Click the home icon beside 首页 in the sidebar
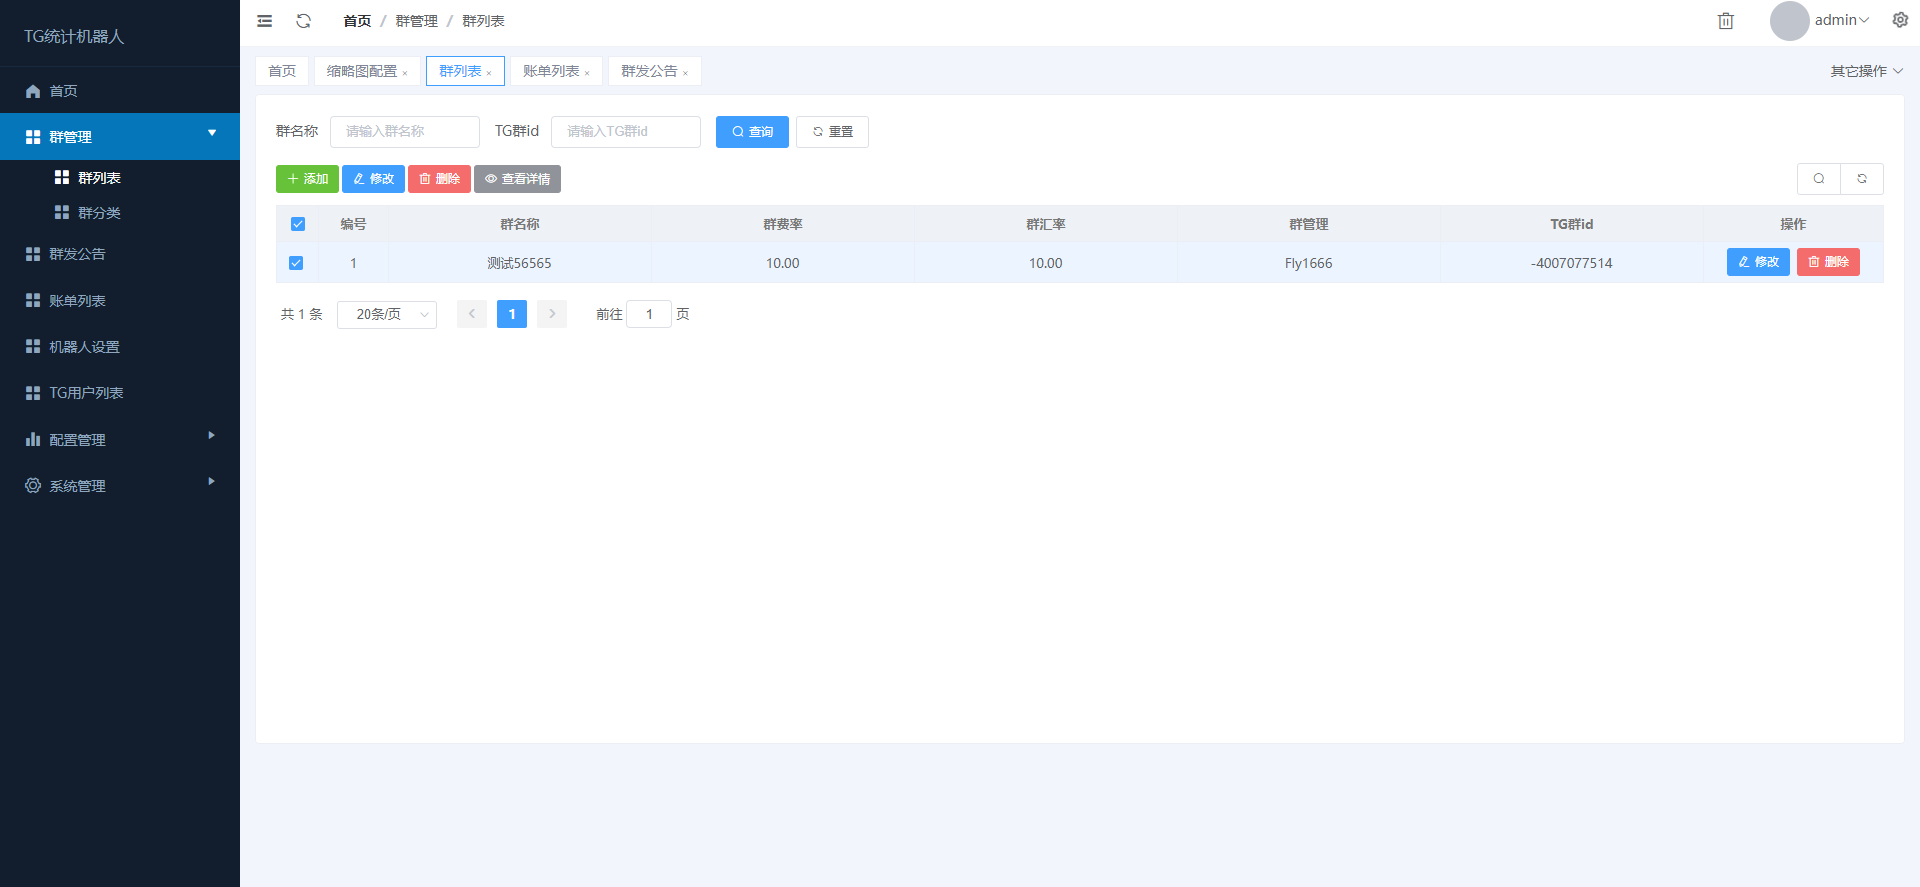Screen dimensions: 1920x887 click(33, 91)
